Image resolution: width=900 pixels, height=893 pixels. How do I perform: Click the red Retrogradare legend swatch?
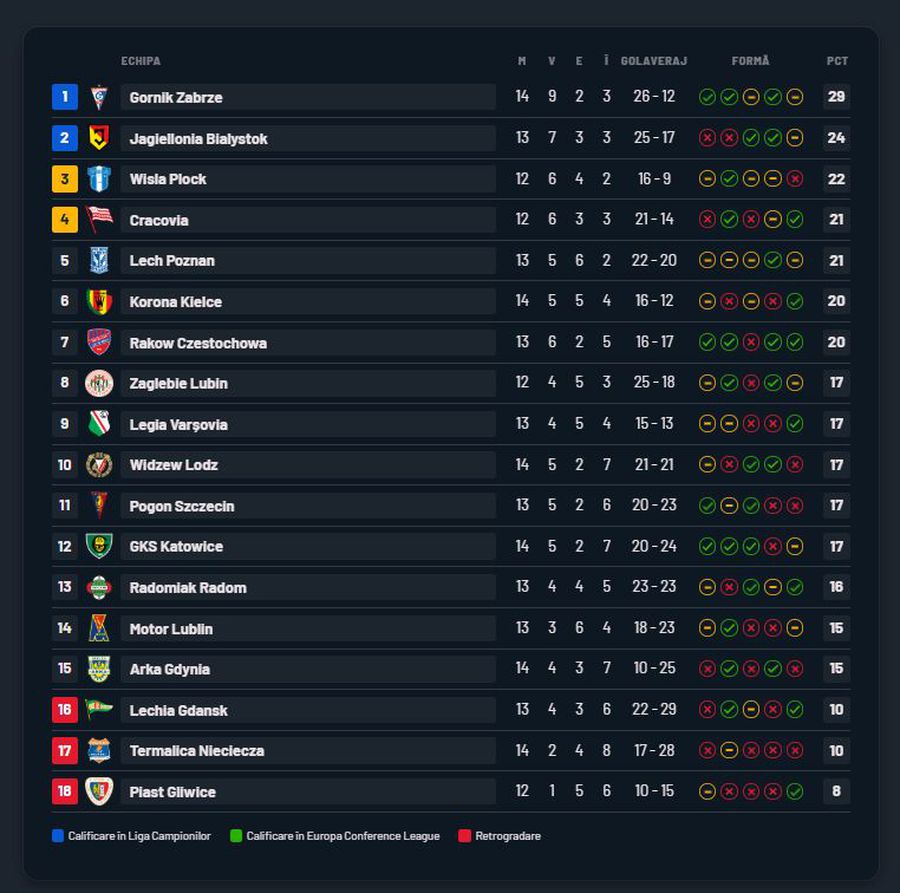click(x=464, y=836)
